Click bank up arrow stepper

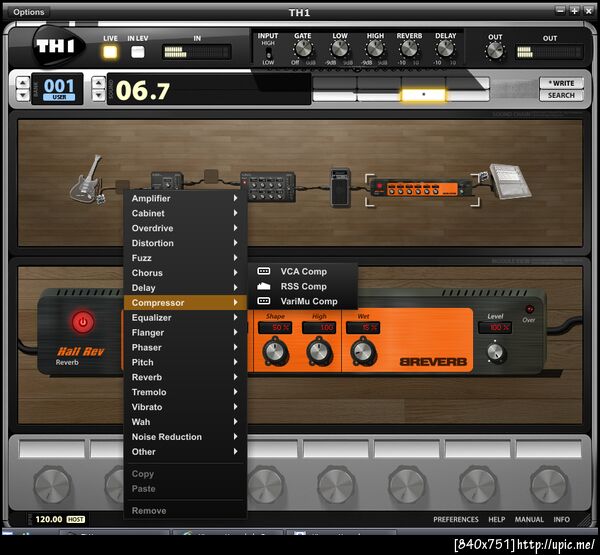point(23,83)
